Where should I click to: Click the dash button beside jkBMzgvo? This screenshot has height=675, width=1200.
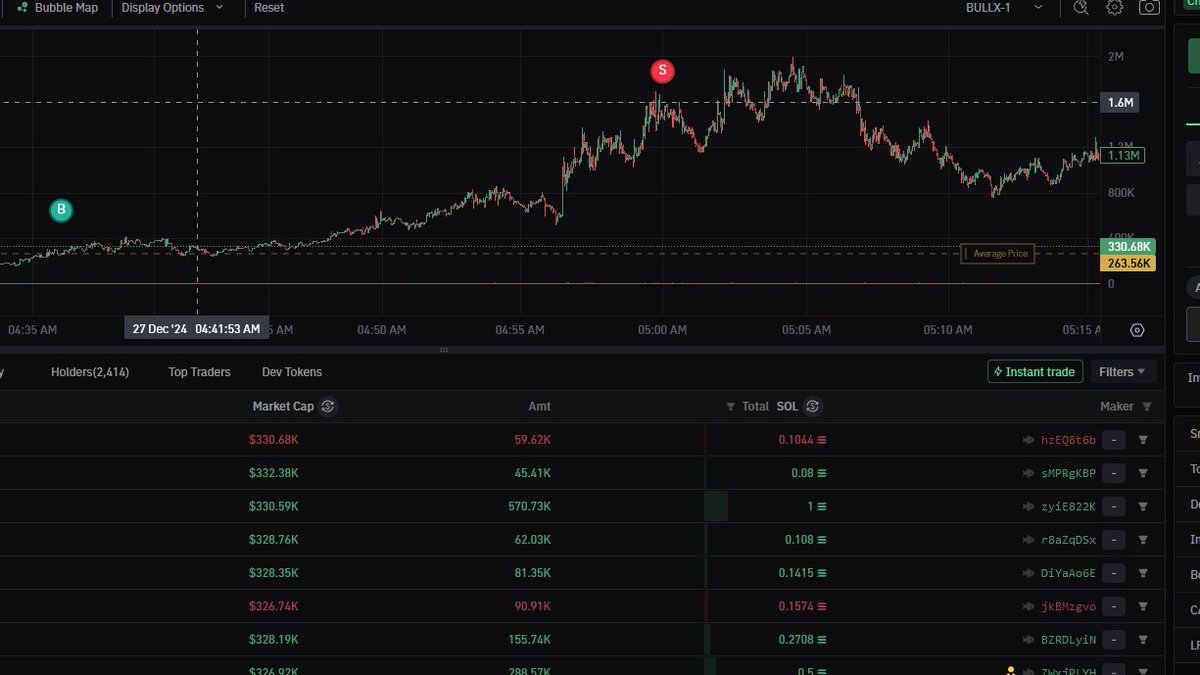(x=1114, y=607)
